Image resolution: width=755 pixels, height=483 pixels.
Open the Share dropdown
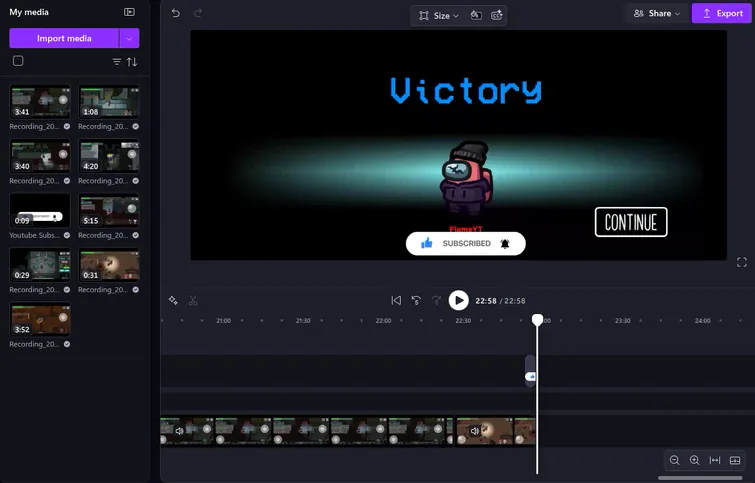657,13
